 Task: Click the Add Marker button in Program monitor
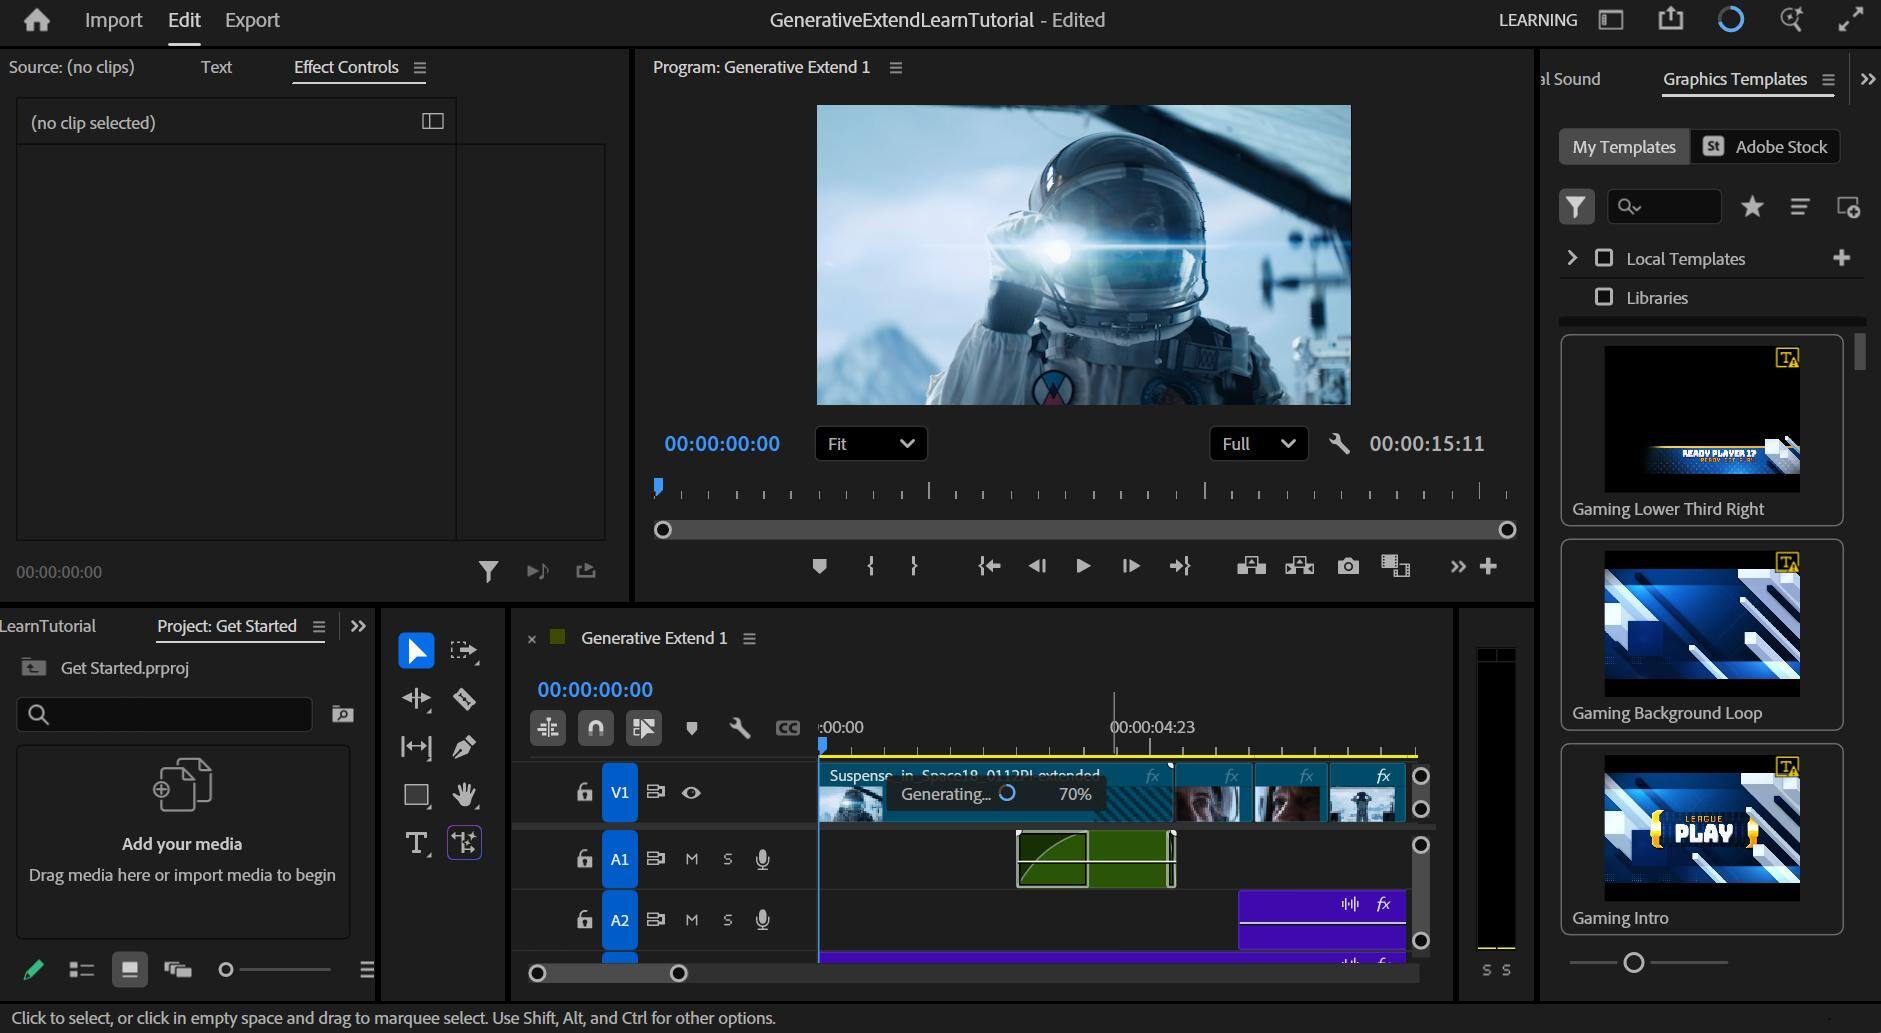[x=819, y=566]
